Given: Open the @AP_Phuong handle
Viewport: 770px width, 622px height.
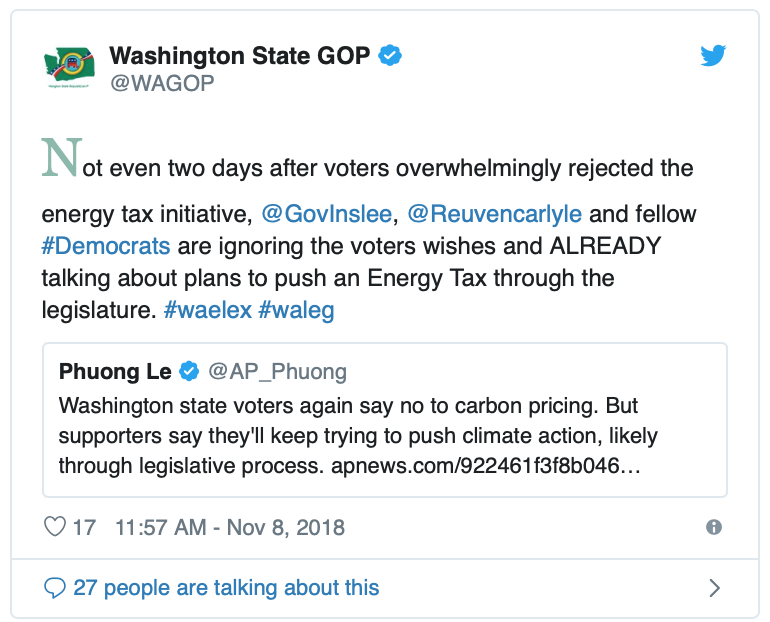Looking at the screenshot, I should point(277,372).
